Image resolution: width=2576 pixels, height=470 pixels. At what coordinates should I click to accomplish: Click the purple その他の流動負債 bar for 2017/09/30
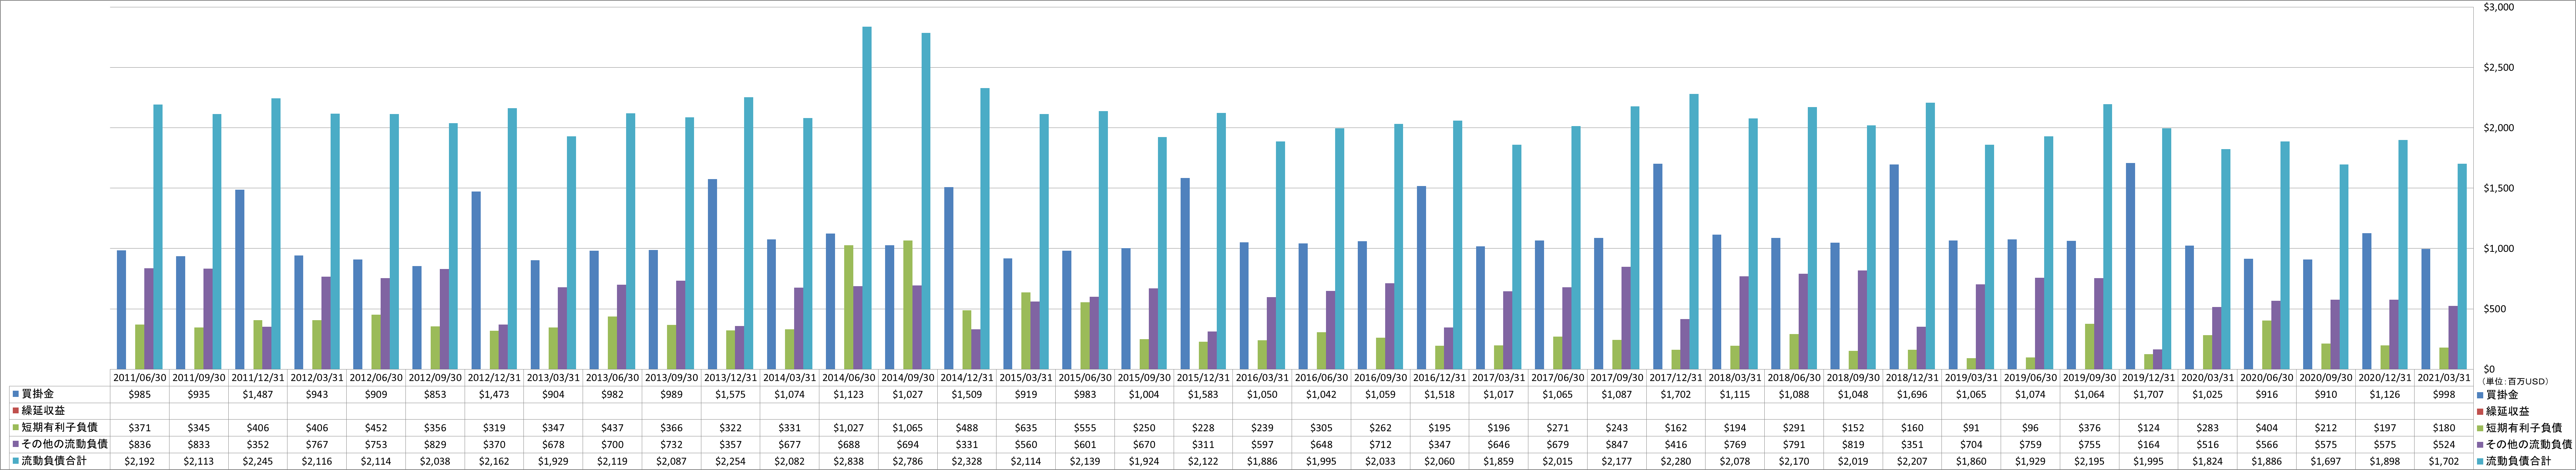(x=1626, y=318)
